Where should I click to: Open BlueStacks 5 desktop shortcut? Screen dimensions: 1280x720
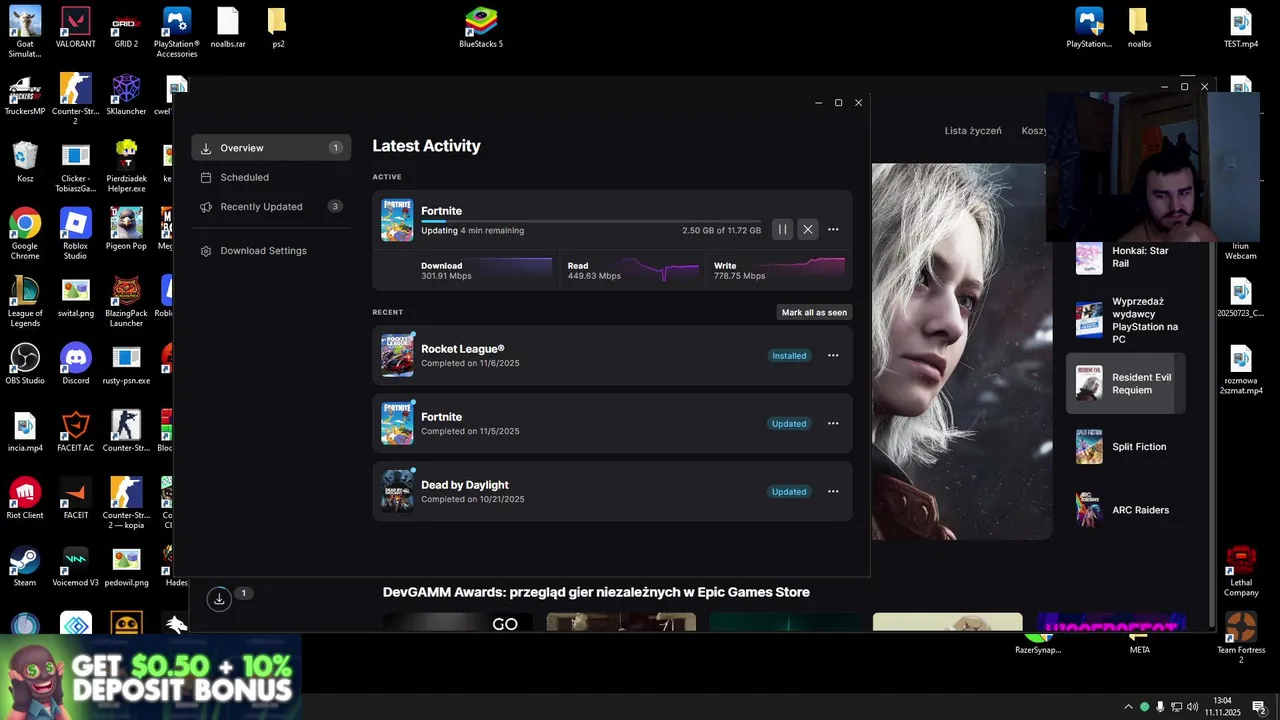click(x=481, y=28)
